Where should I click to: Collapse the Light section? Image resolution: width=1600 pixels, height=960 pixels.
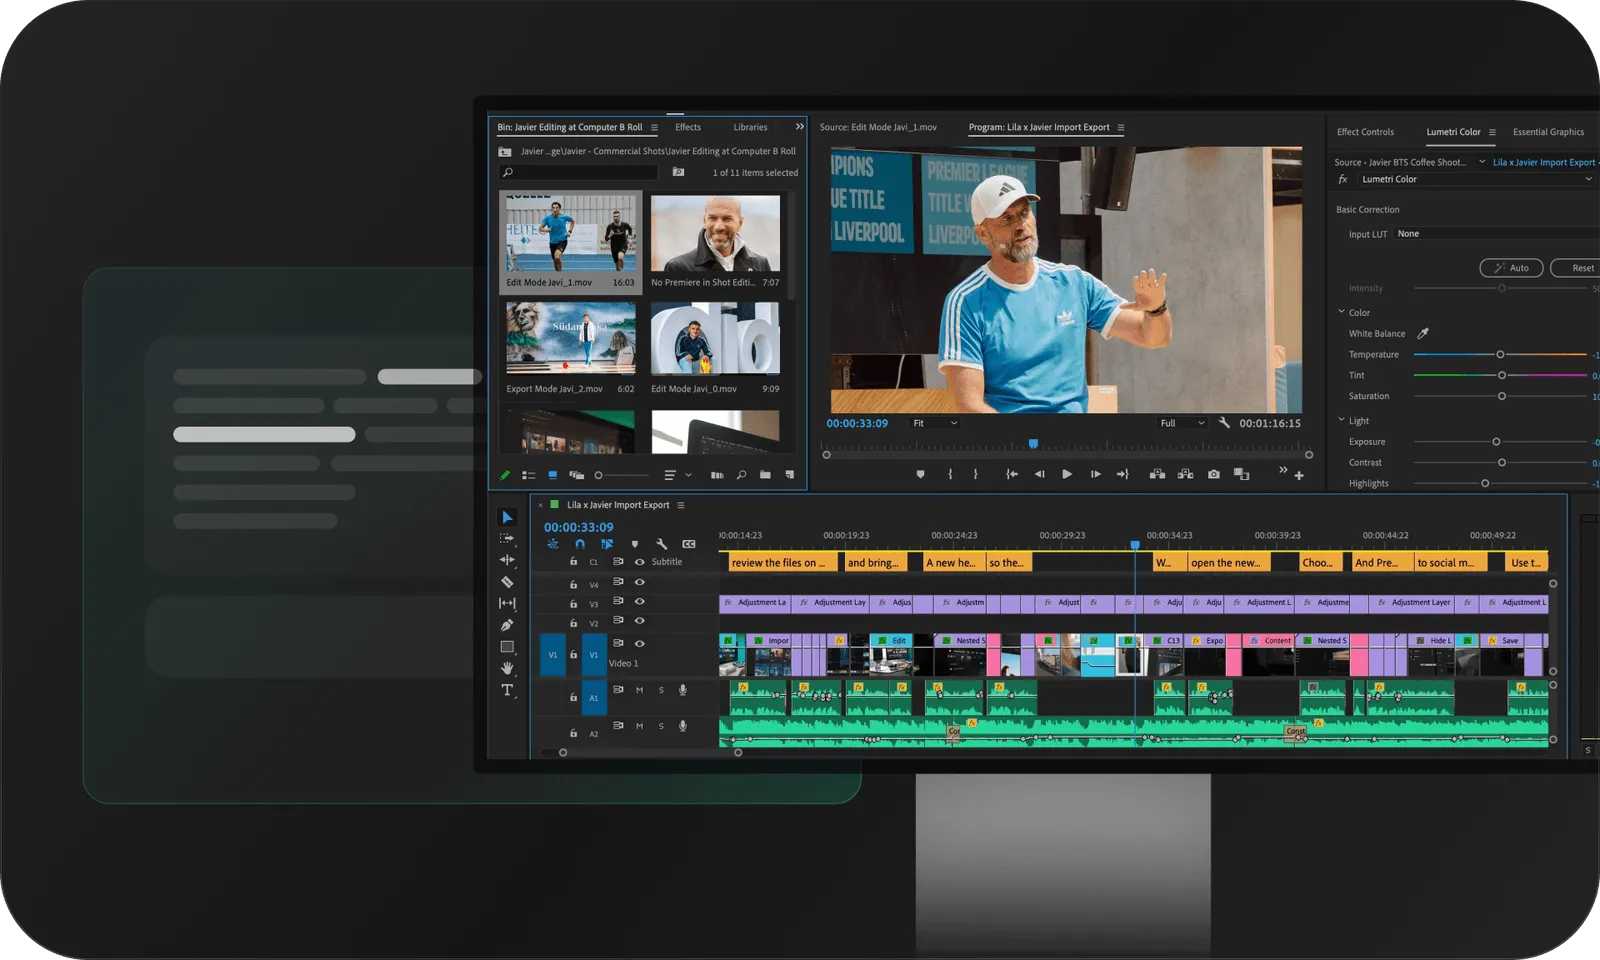pos(1342,420)
